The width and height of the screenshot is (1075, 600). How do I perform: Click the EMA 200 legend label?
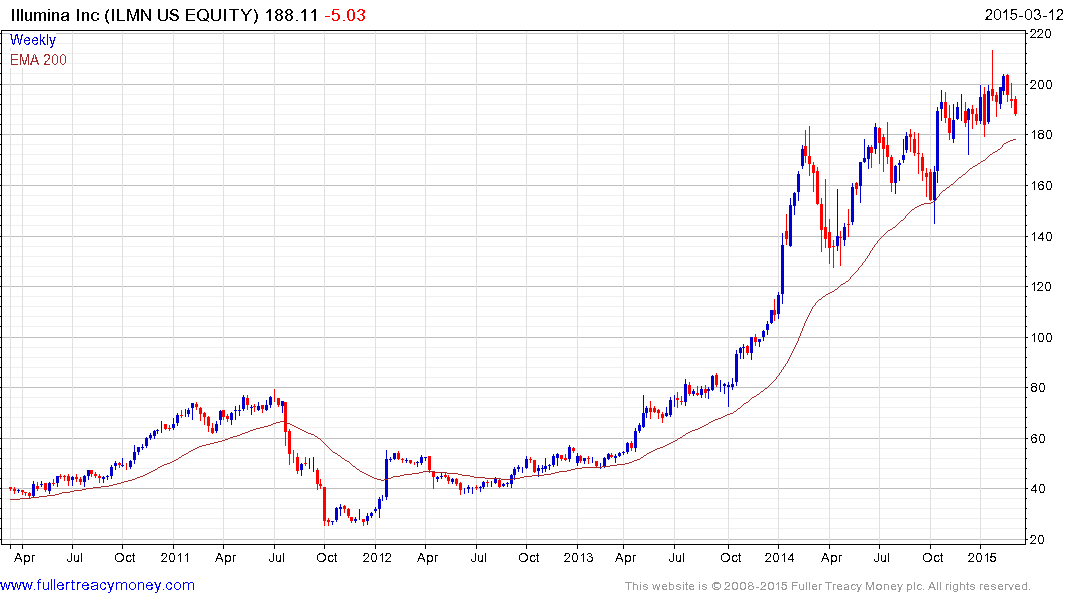[38, 60]
